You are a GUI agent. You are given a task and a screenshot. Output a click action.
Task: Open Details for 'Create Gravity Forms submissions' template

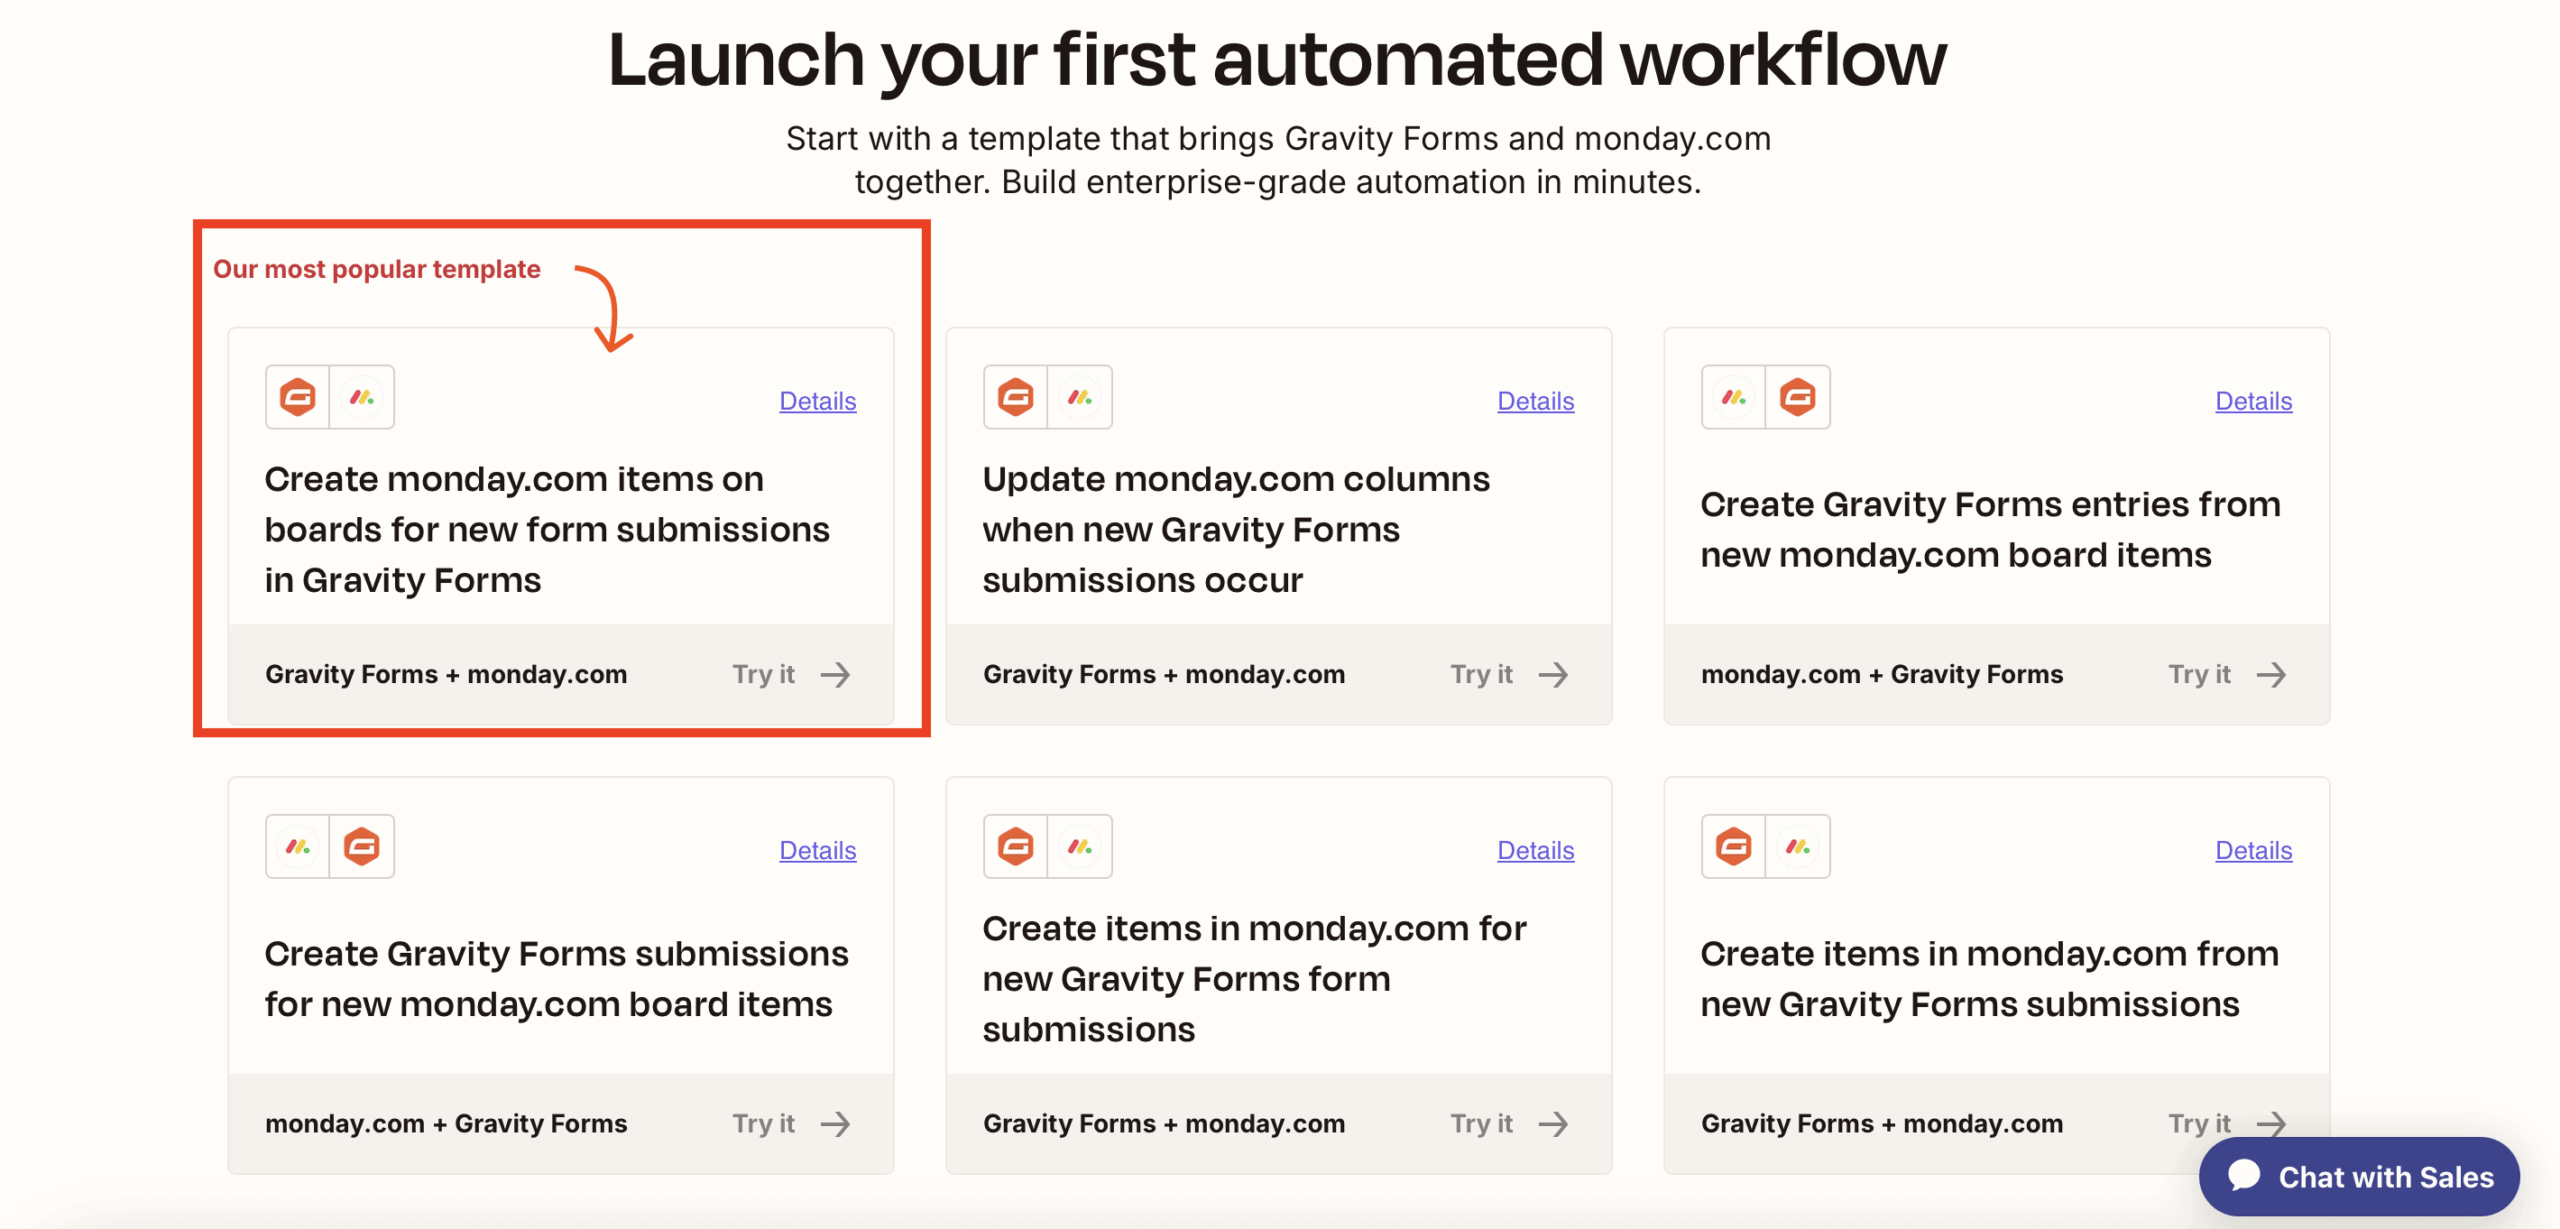click(x=817, y=850)
